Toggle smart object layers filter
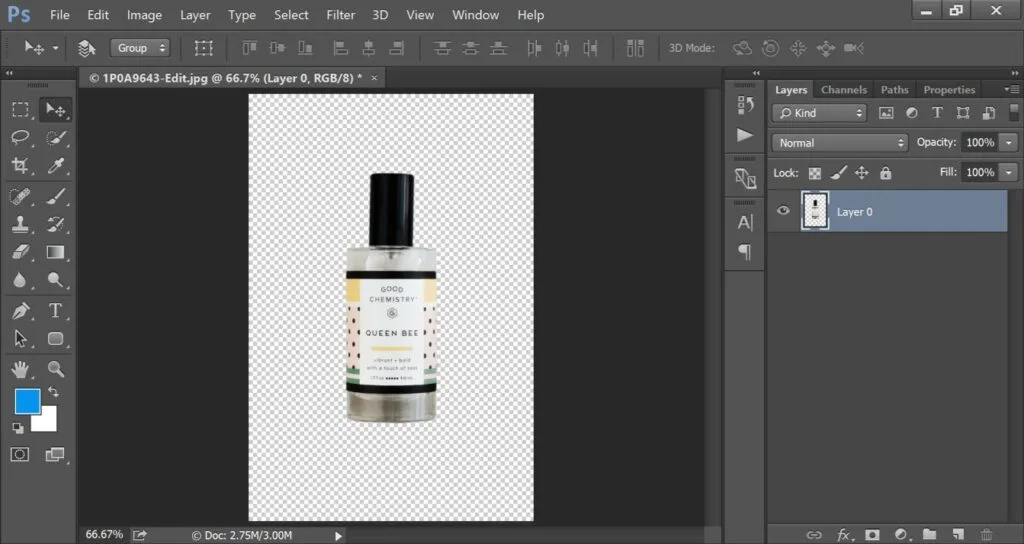1024x544 pixels. 989,113
